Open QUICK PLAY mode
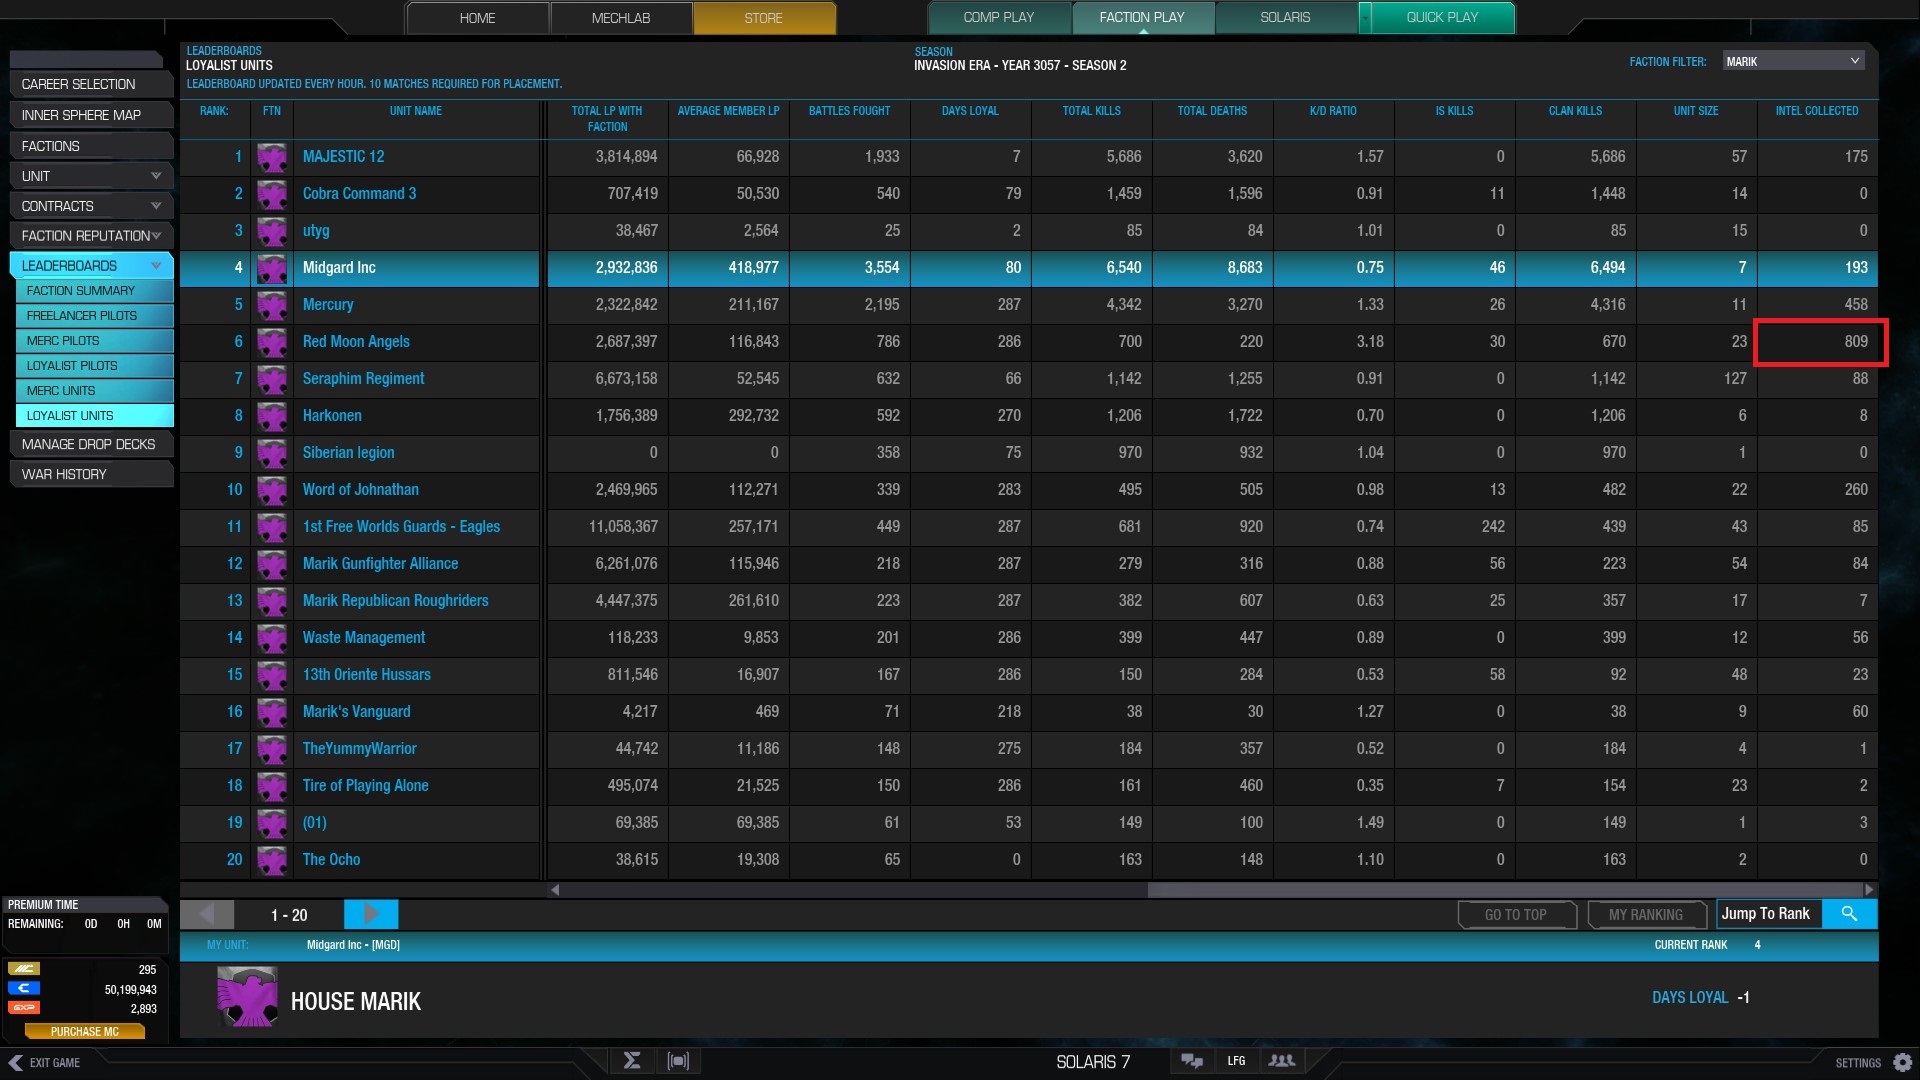The image size is (1920, 1080). tap(1442, 17)
